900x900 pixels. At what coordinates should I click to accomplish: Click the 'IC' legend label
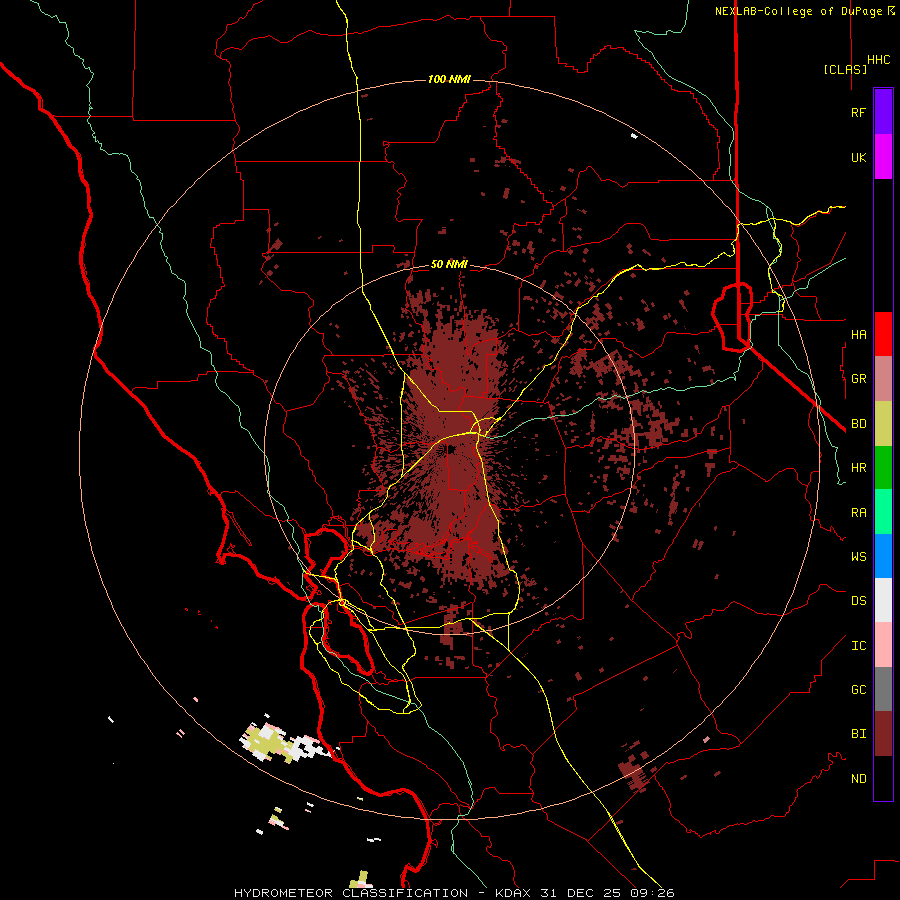pos(858,646)
